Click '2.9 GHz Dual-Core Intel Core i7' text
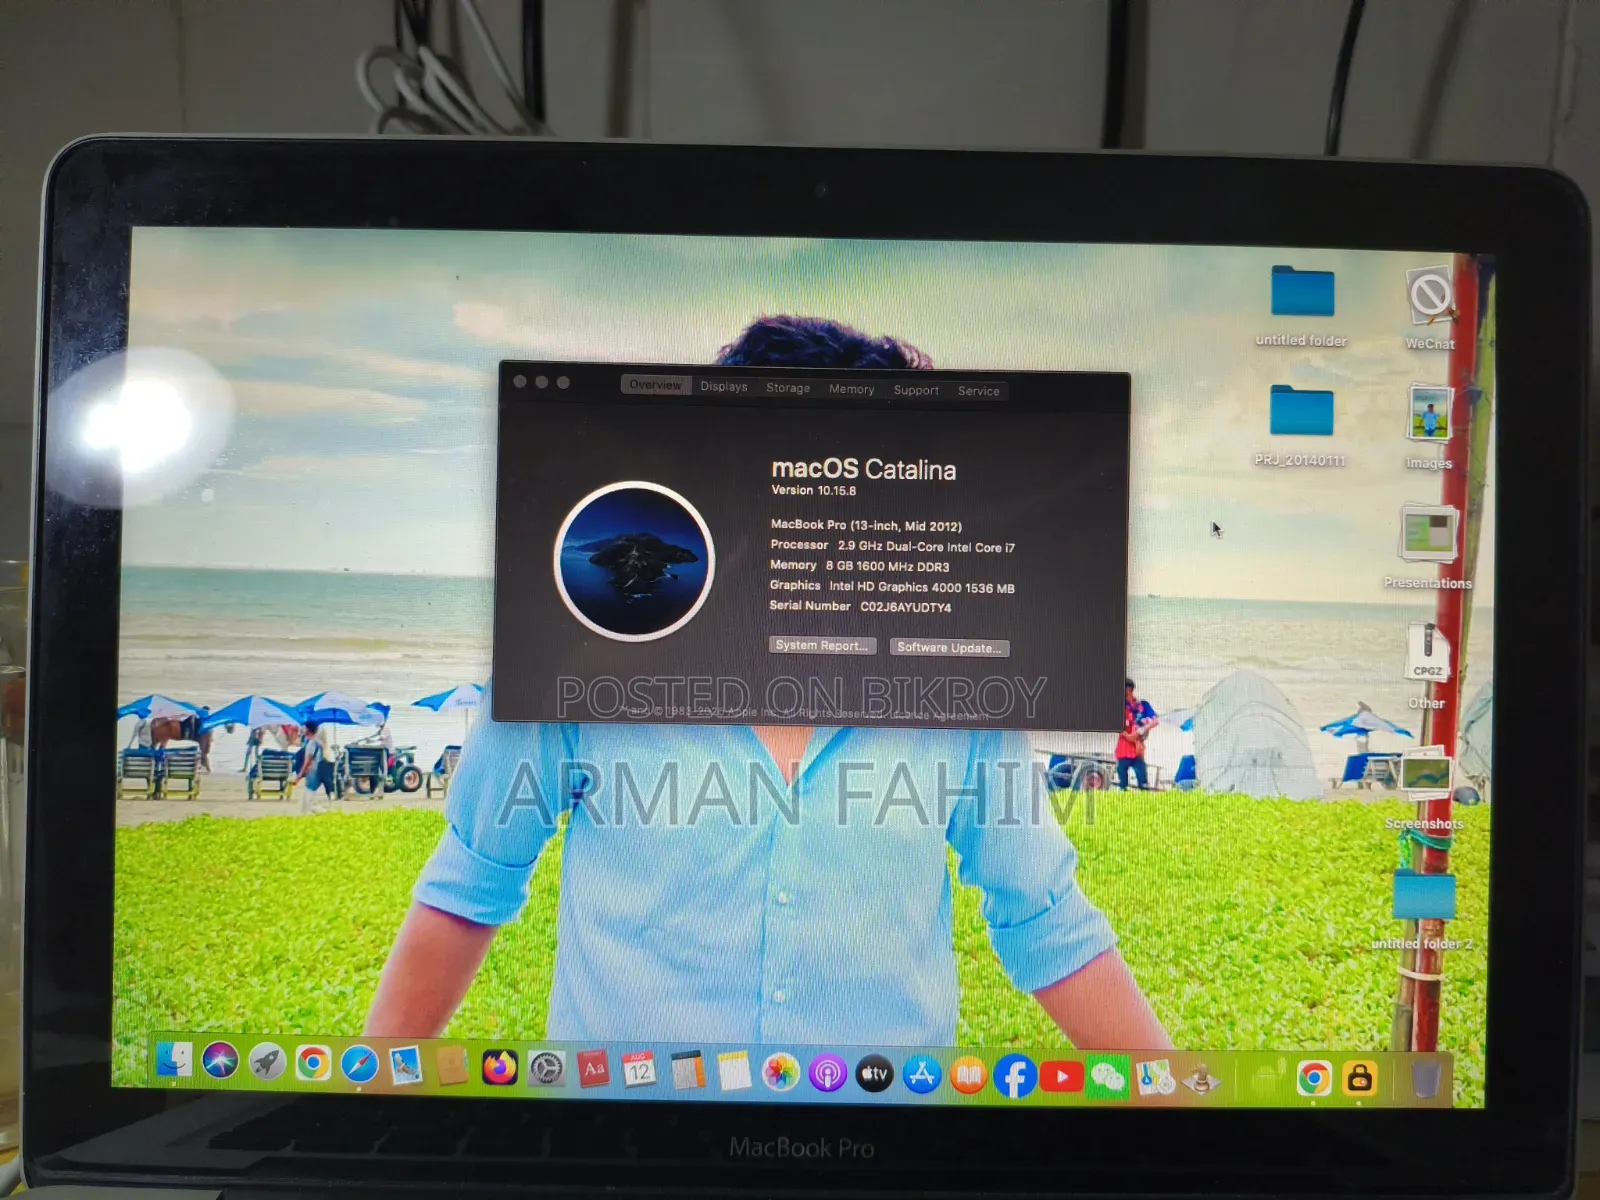This screenshot has width=1600, height=1200. pos(926,547)
